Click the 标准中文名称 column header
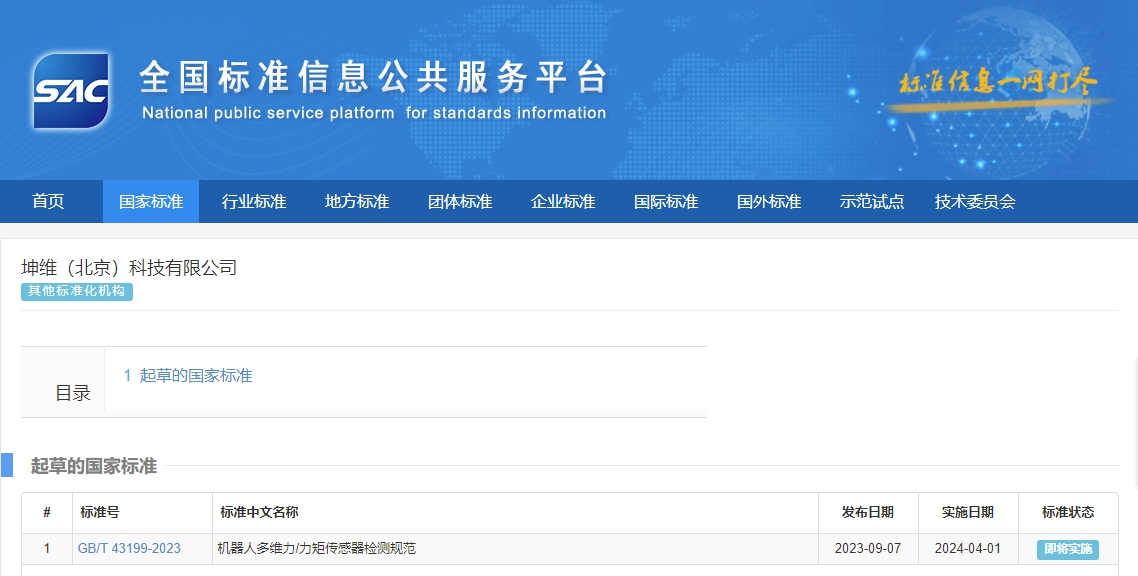 [x=515, y=512]
